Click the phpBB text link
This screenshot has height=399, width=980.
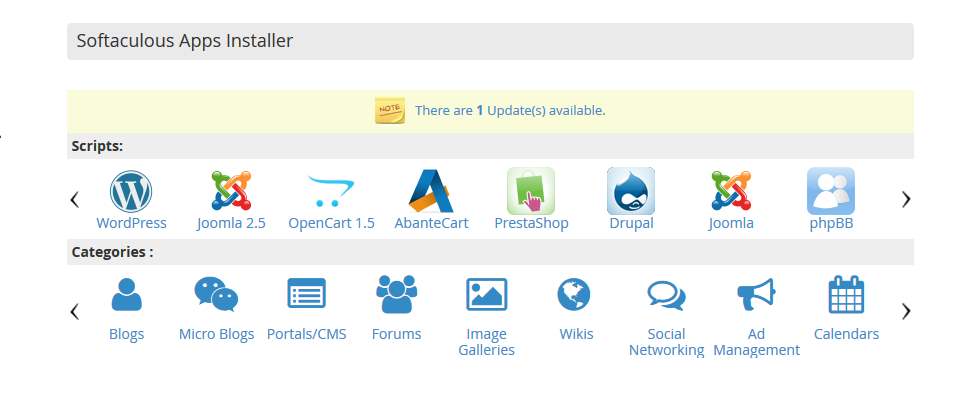[831, 223]
